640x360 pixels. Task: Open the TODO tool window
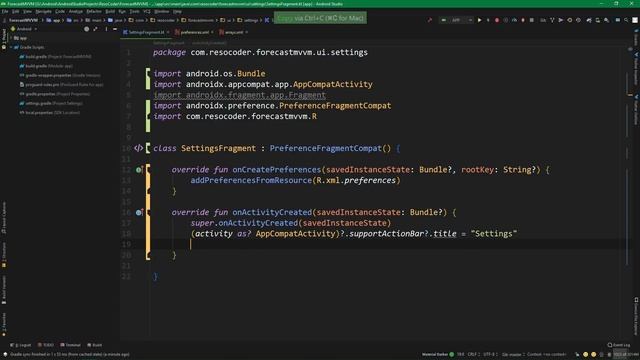tap(46, 345)
